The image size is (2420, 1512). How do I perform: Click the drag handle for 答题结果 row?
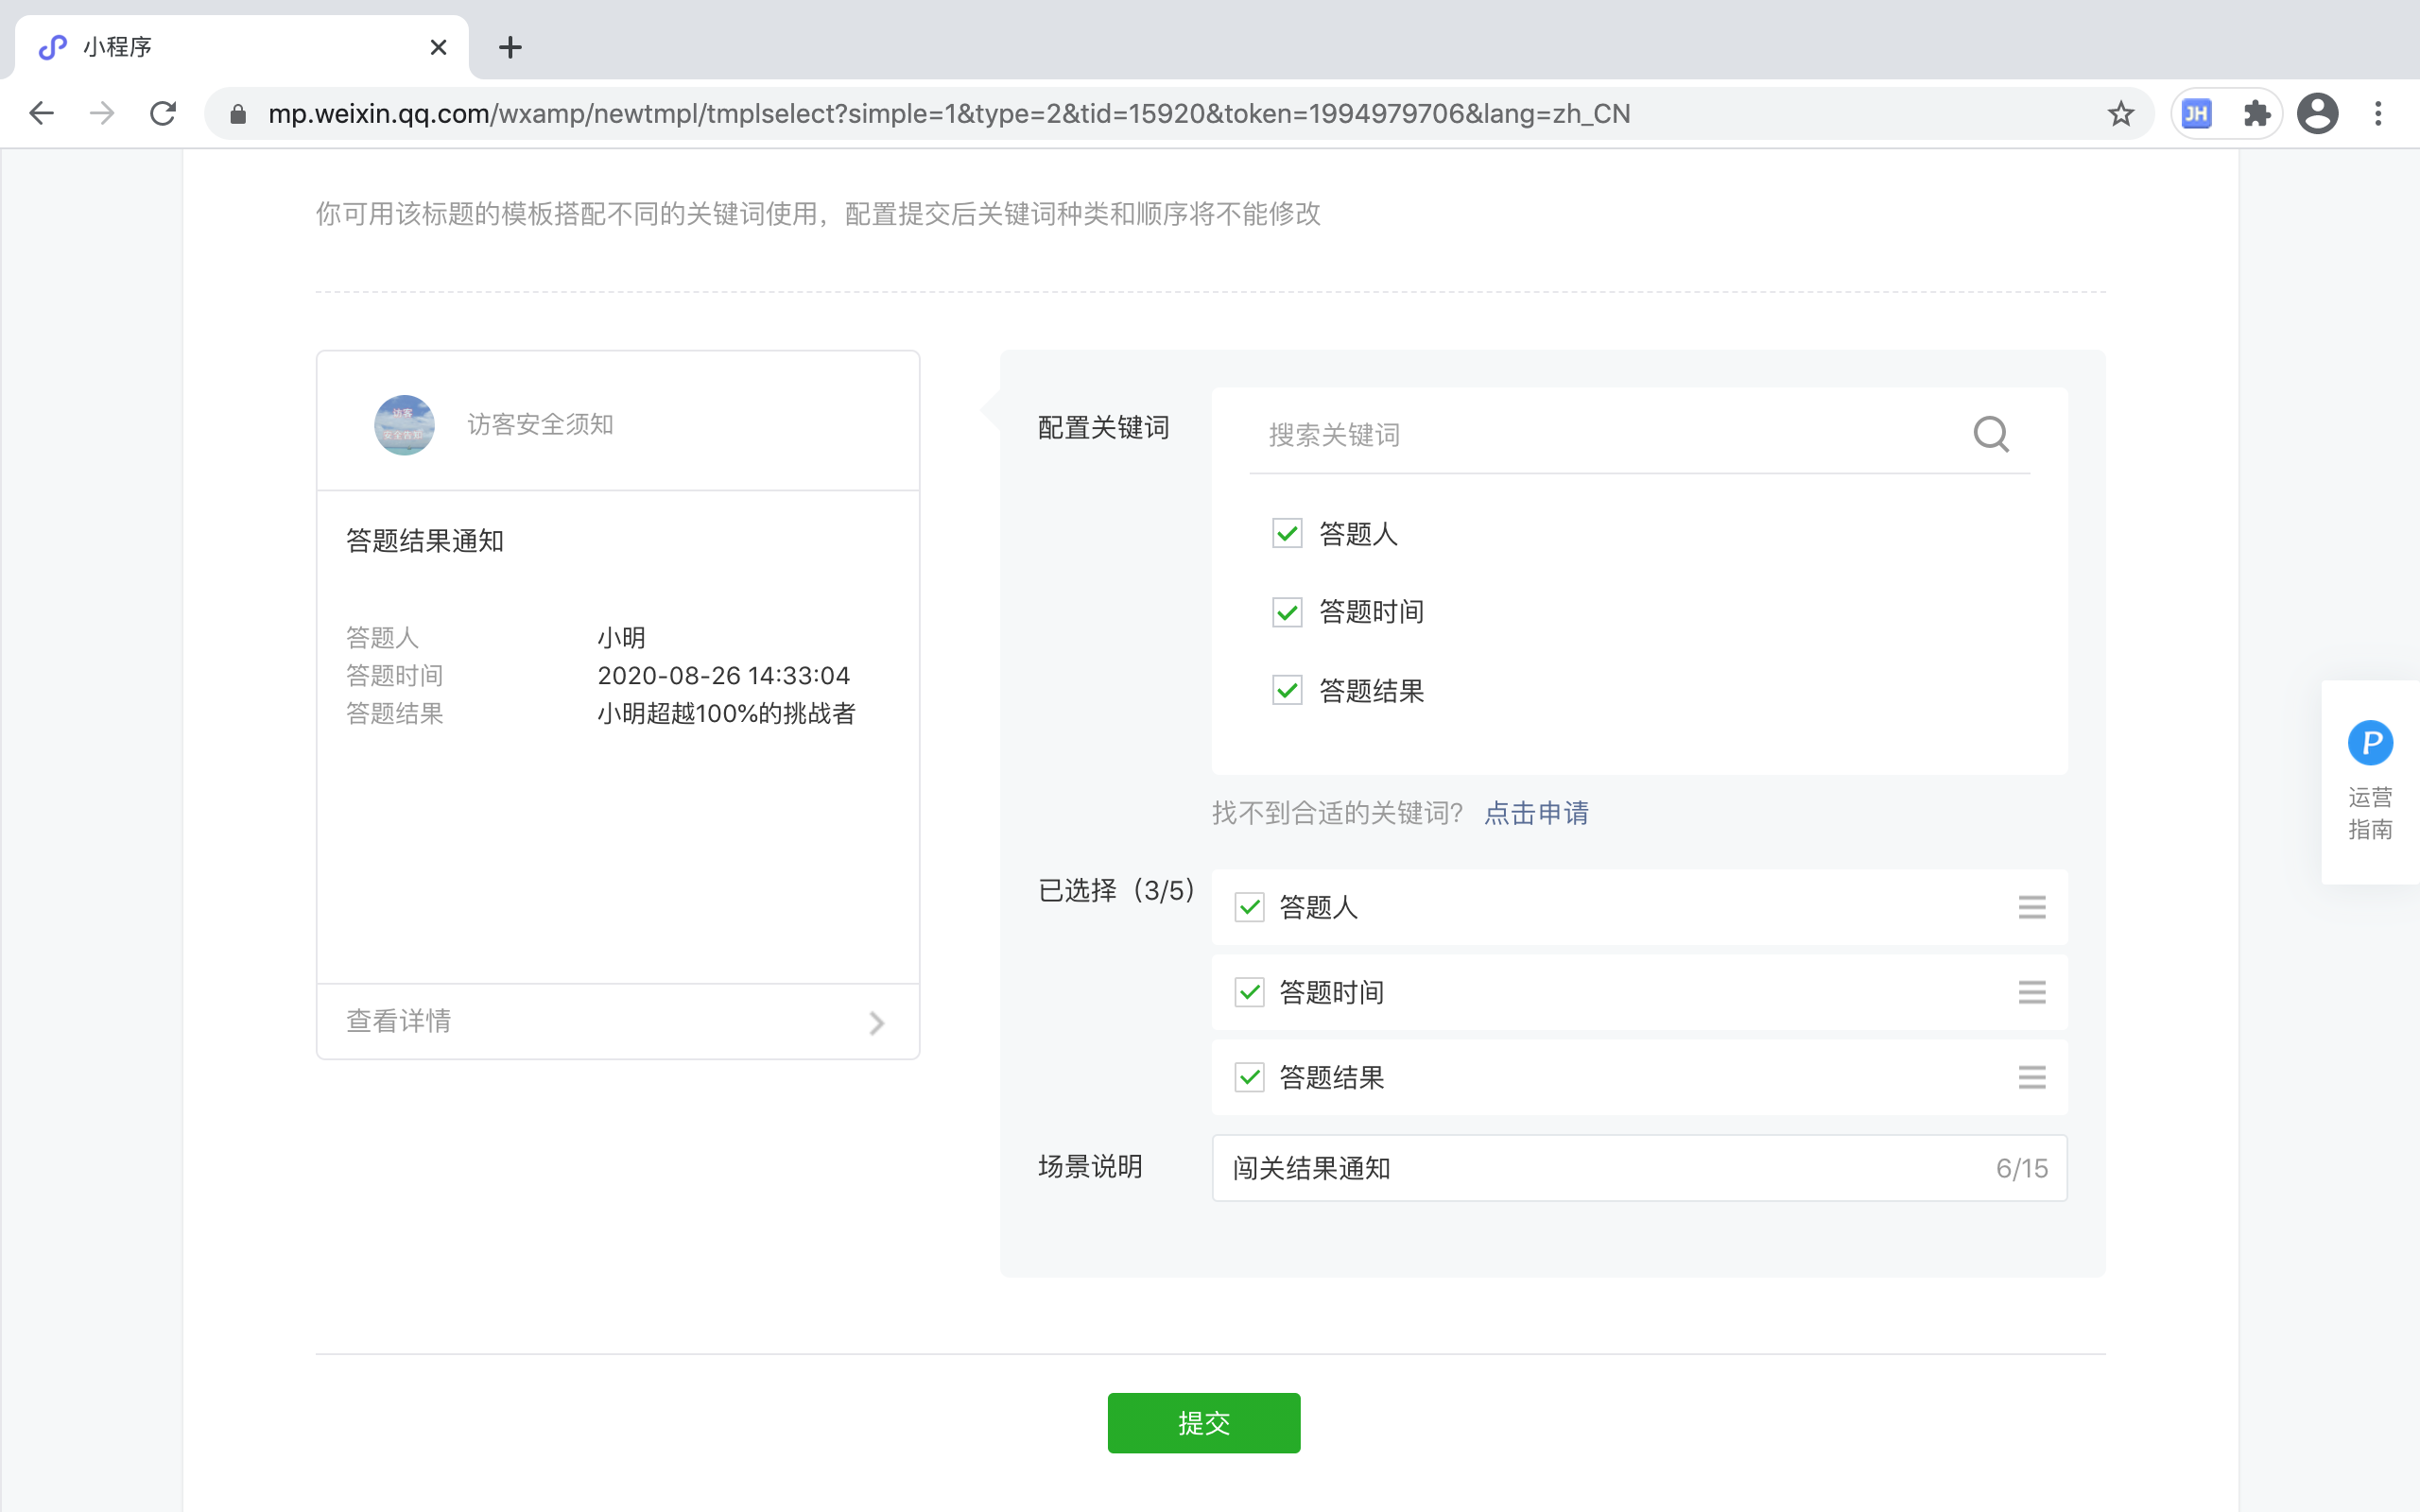click(2031, 1077)
